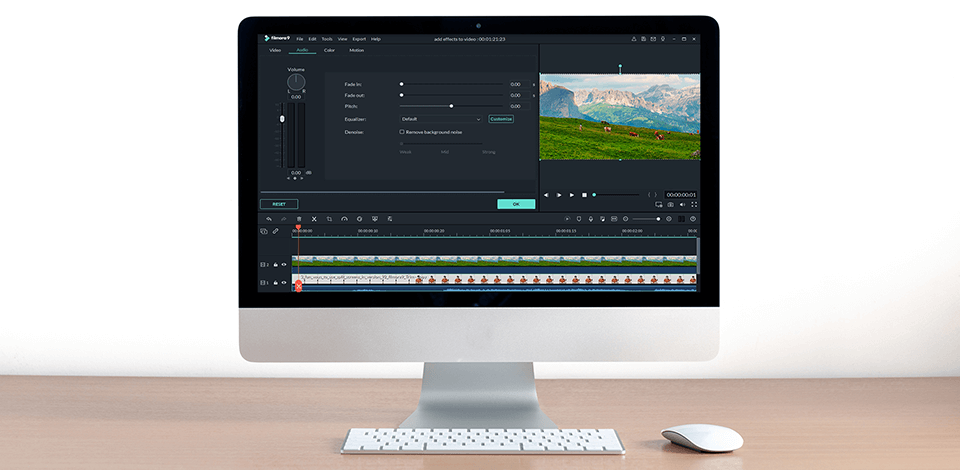The image size is (960, 470).
Task: Click the Customize equalizer button
Action: (501, 119)
